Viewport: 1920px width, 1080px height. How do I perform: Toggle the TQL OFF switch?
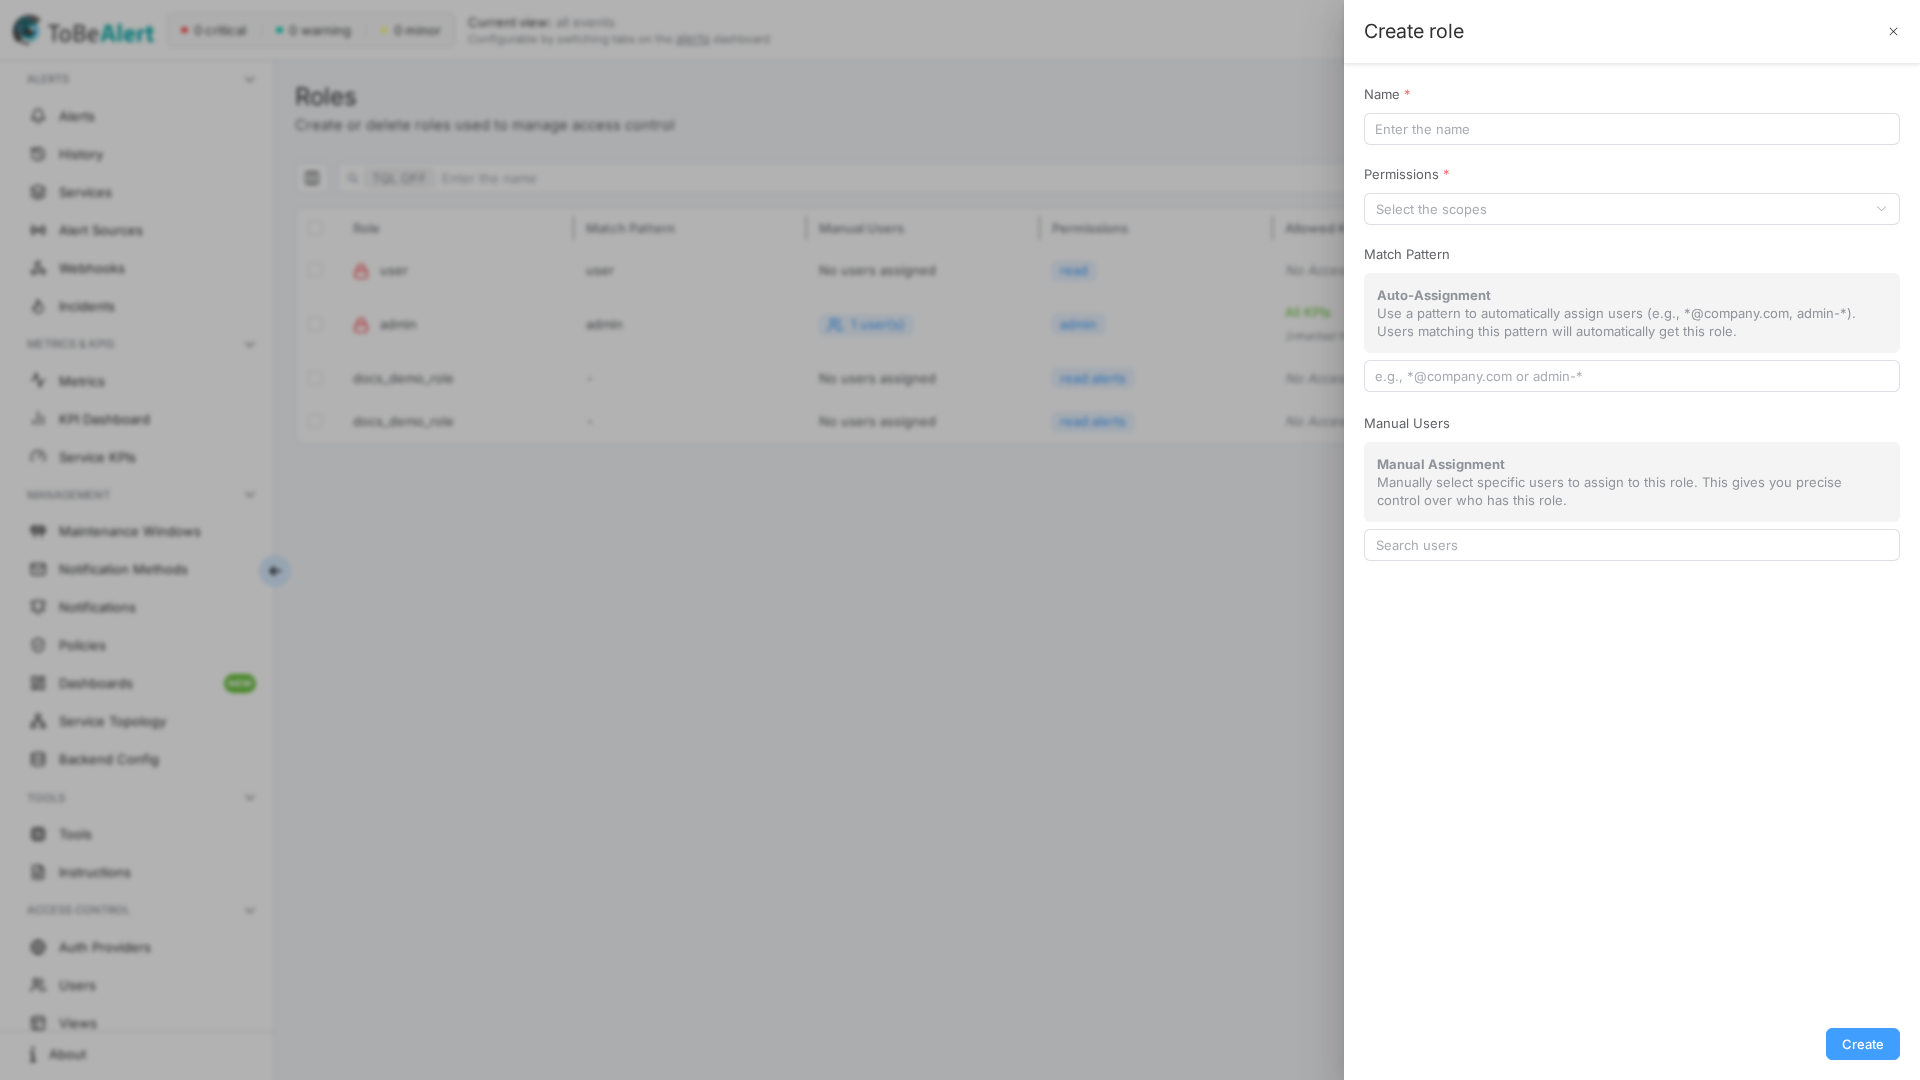(399, 178)
